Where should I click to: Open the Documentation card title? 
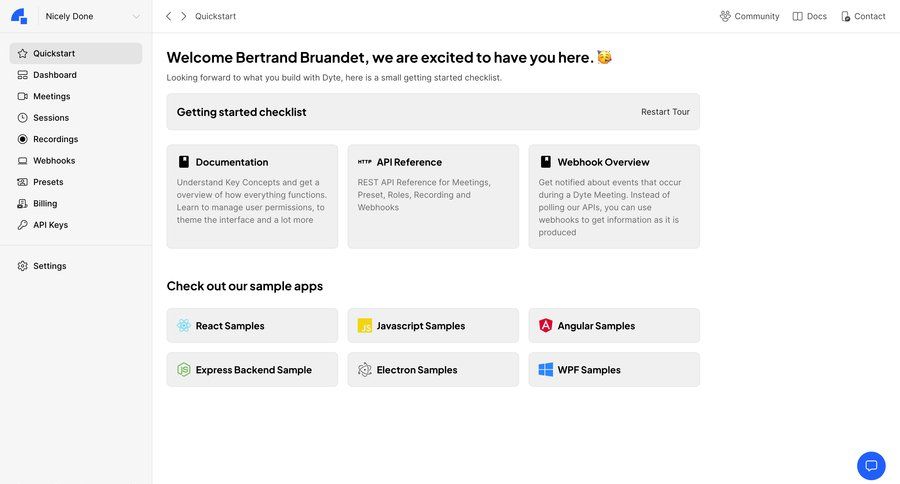(x=232, y=162)
